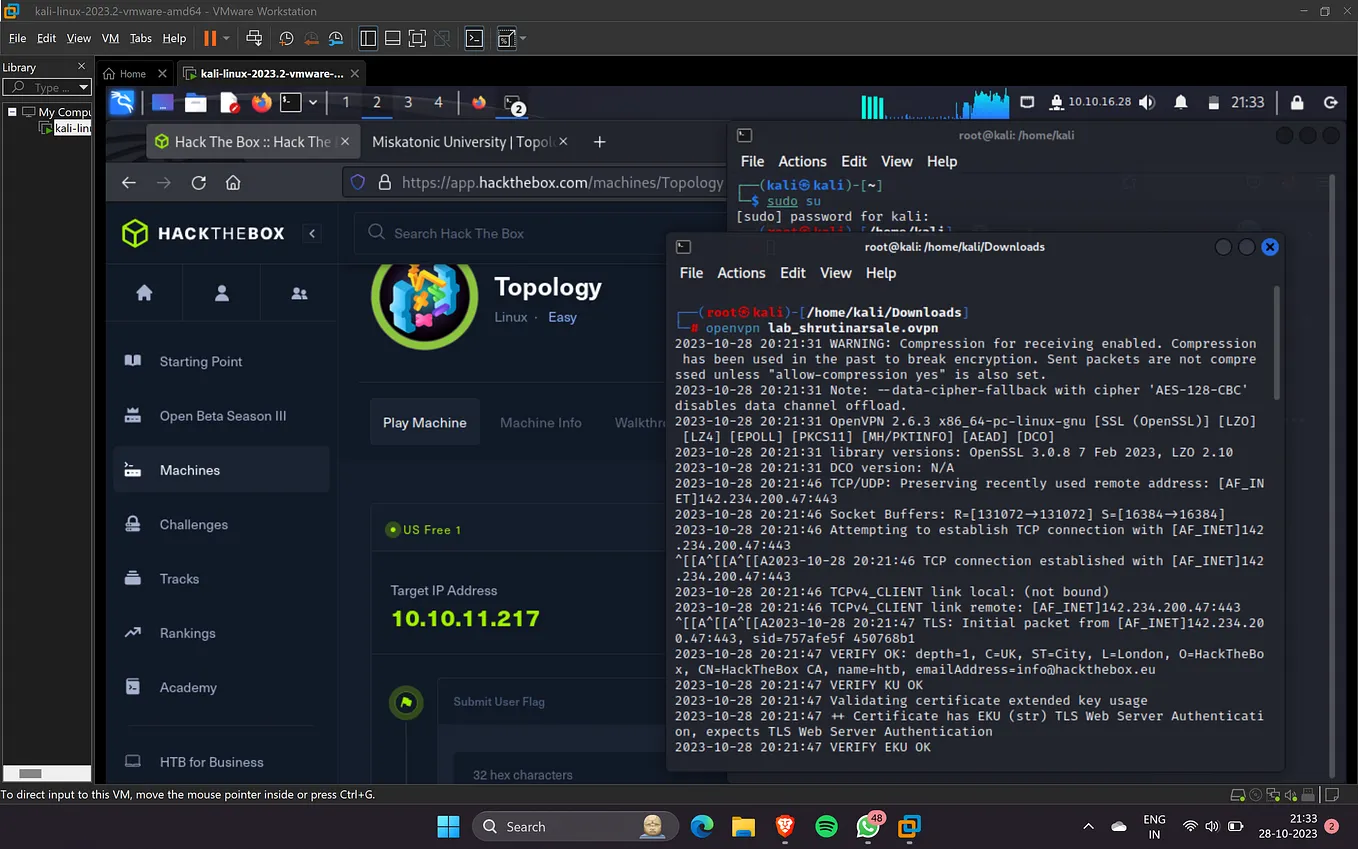
Task: Open the Spotify taskbar icon
Action: (826, 826)
